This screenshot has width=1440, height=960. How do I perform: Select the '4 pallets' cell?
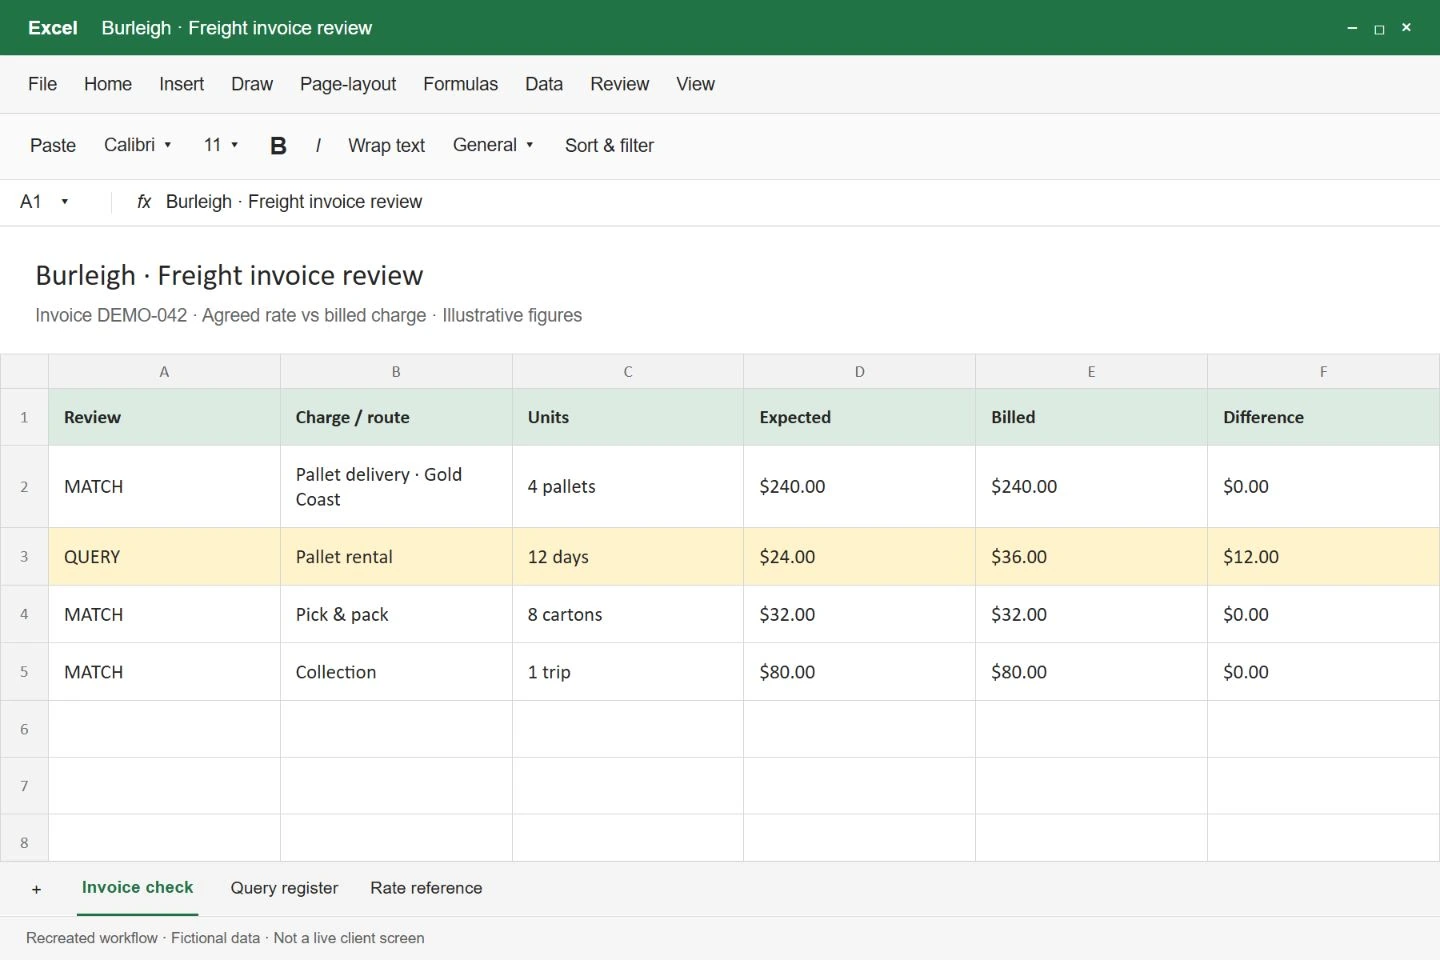(x=628, y=487)
